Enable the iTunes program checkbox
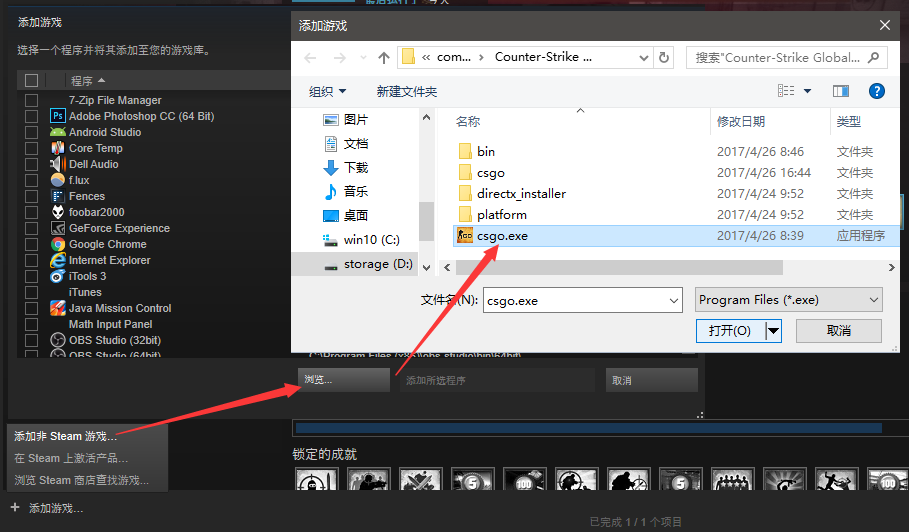 tap(31, 292)
